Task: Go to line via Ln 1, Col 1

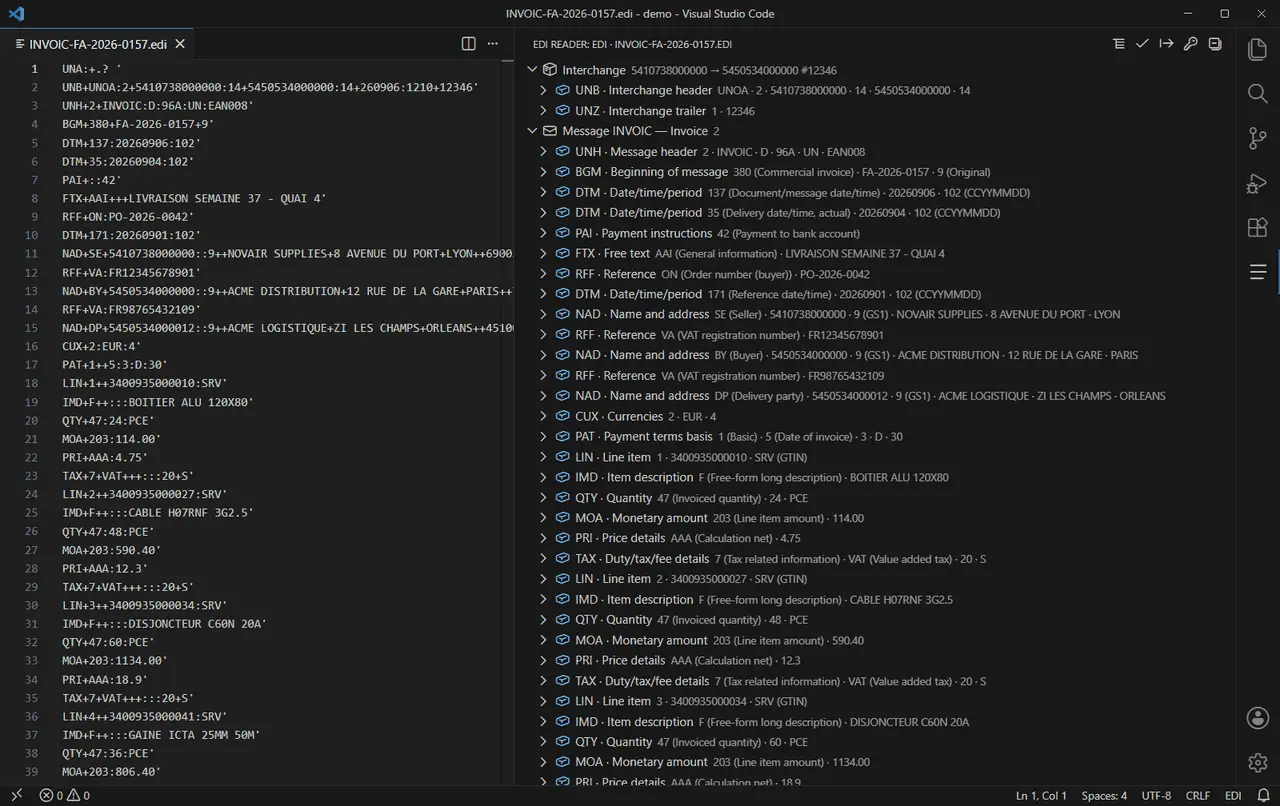Action: (x=1041, y=796)
